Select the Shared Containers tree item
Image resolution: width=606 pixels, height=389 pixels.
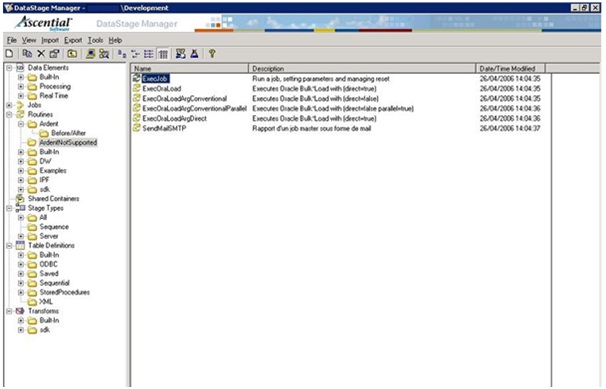click(53, 199)
